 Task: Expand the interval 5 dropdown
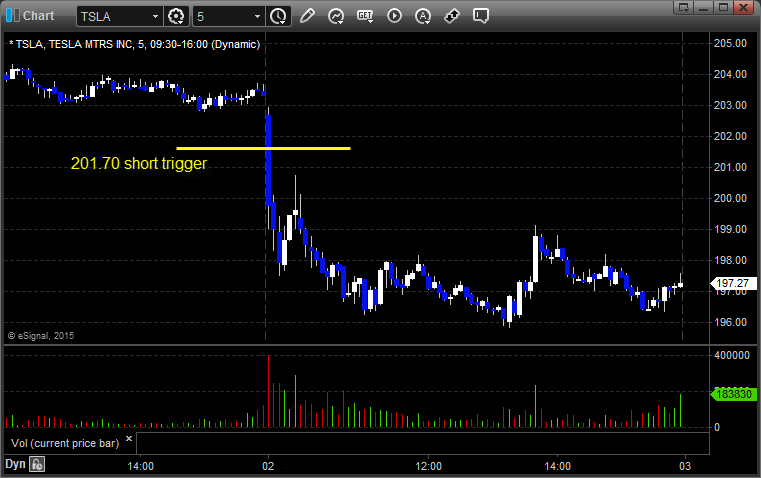point(258,16)
